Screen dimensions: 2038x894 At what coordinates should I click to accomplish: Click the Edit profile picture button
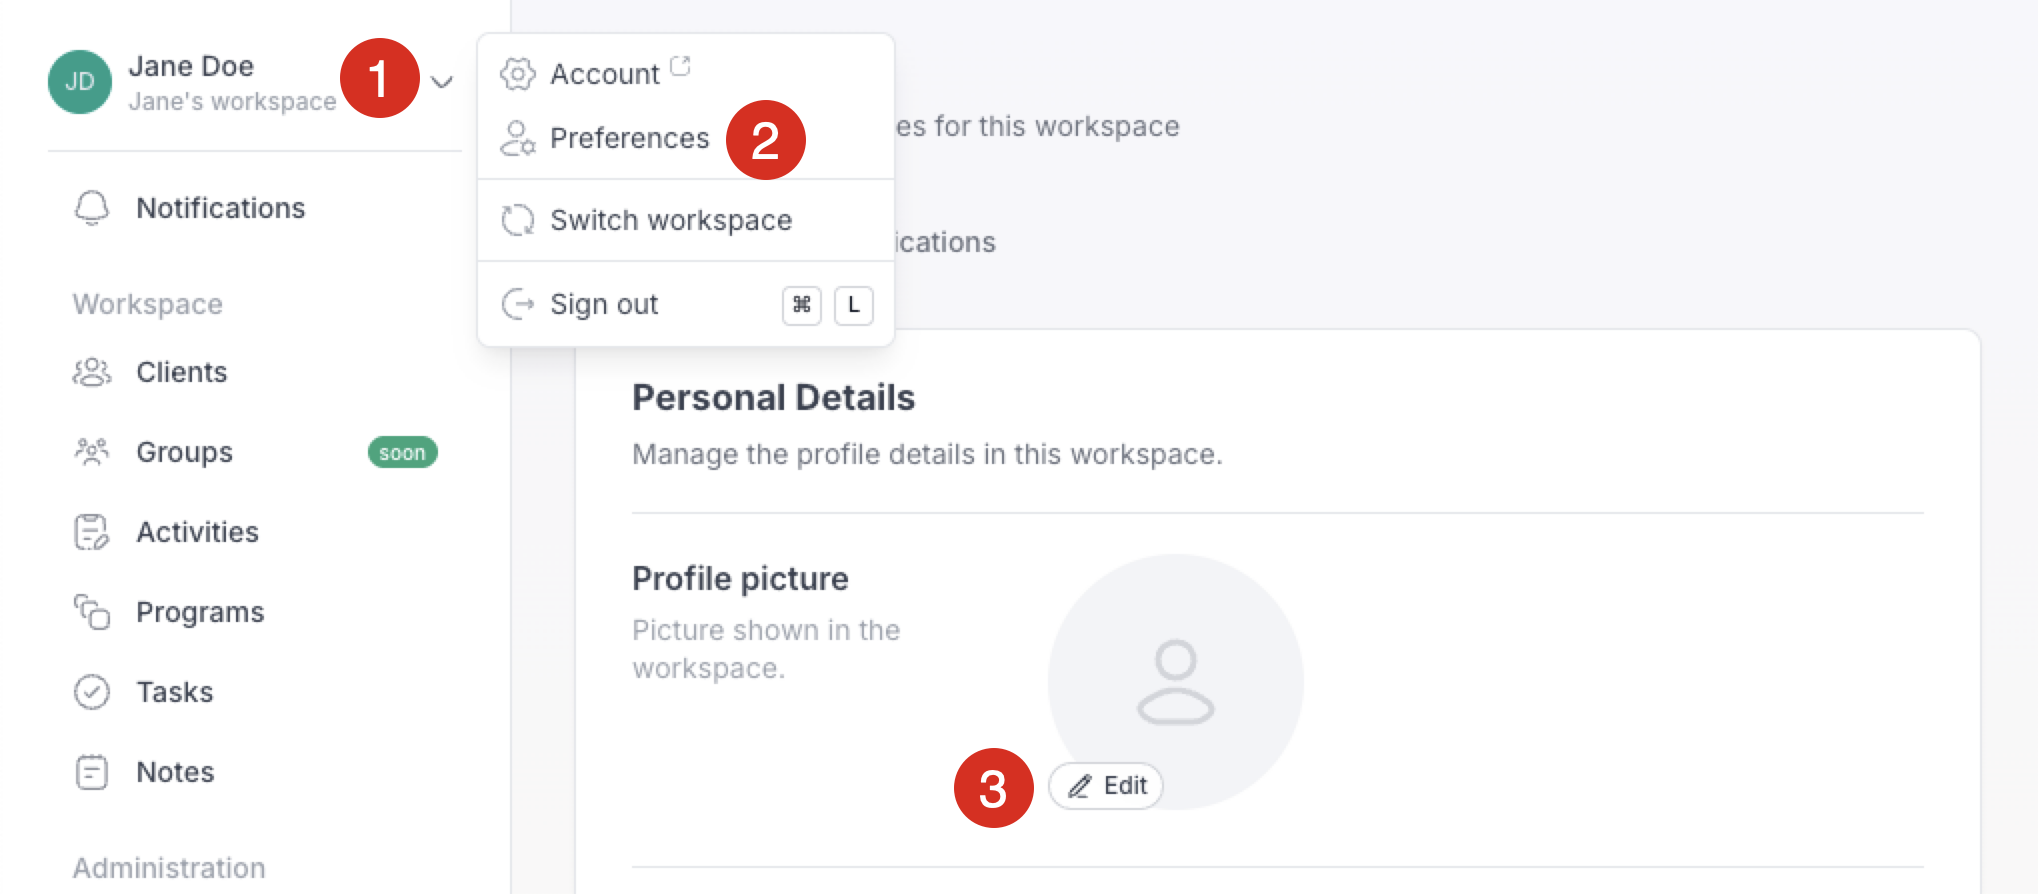[x=1106, y=786]
